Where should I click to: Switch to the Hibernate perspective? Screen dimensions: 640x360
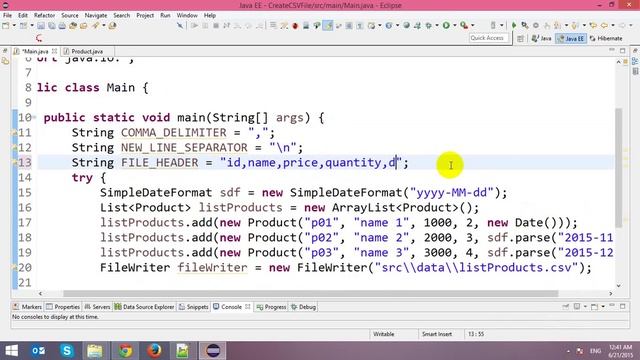606,38
